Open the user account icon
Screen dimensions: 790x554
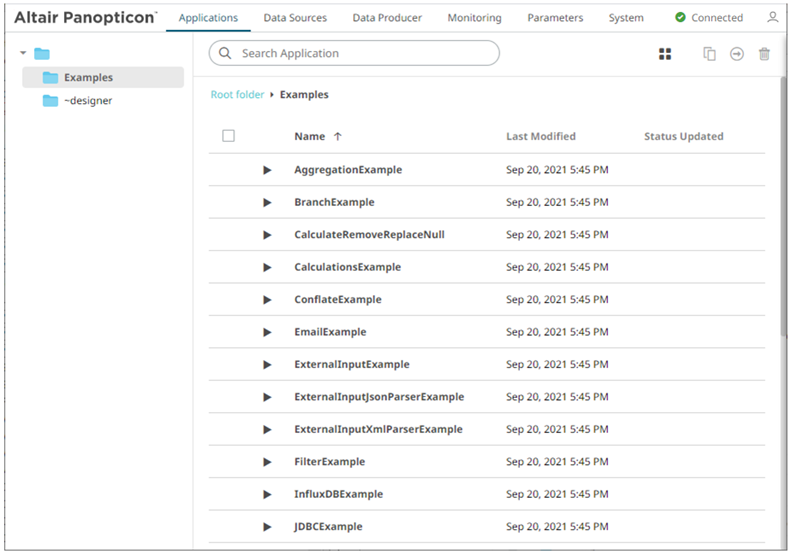[772, 18]
